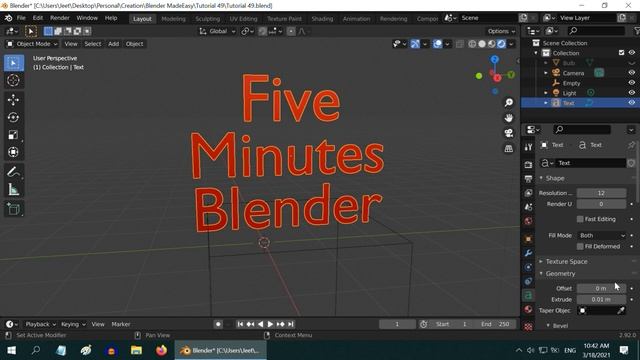Hide the Camera object with its eye icon
The height and width of the screenshot is (360, 640).
(631, 73)
